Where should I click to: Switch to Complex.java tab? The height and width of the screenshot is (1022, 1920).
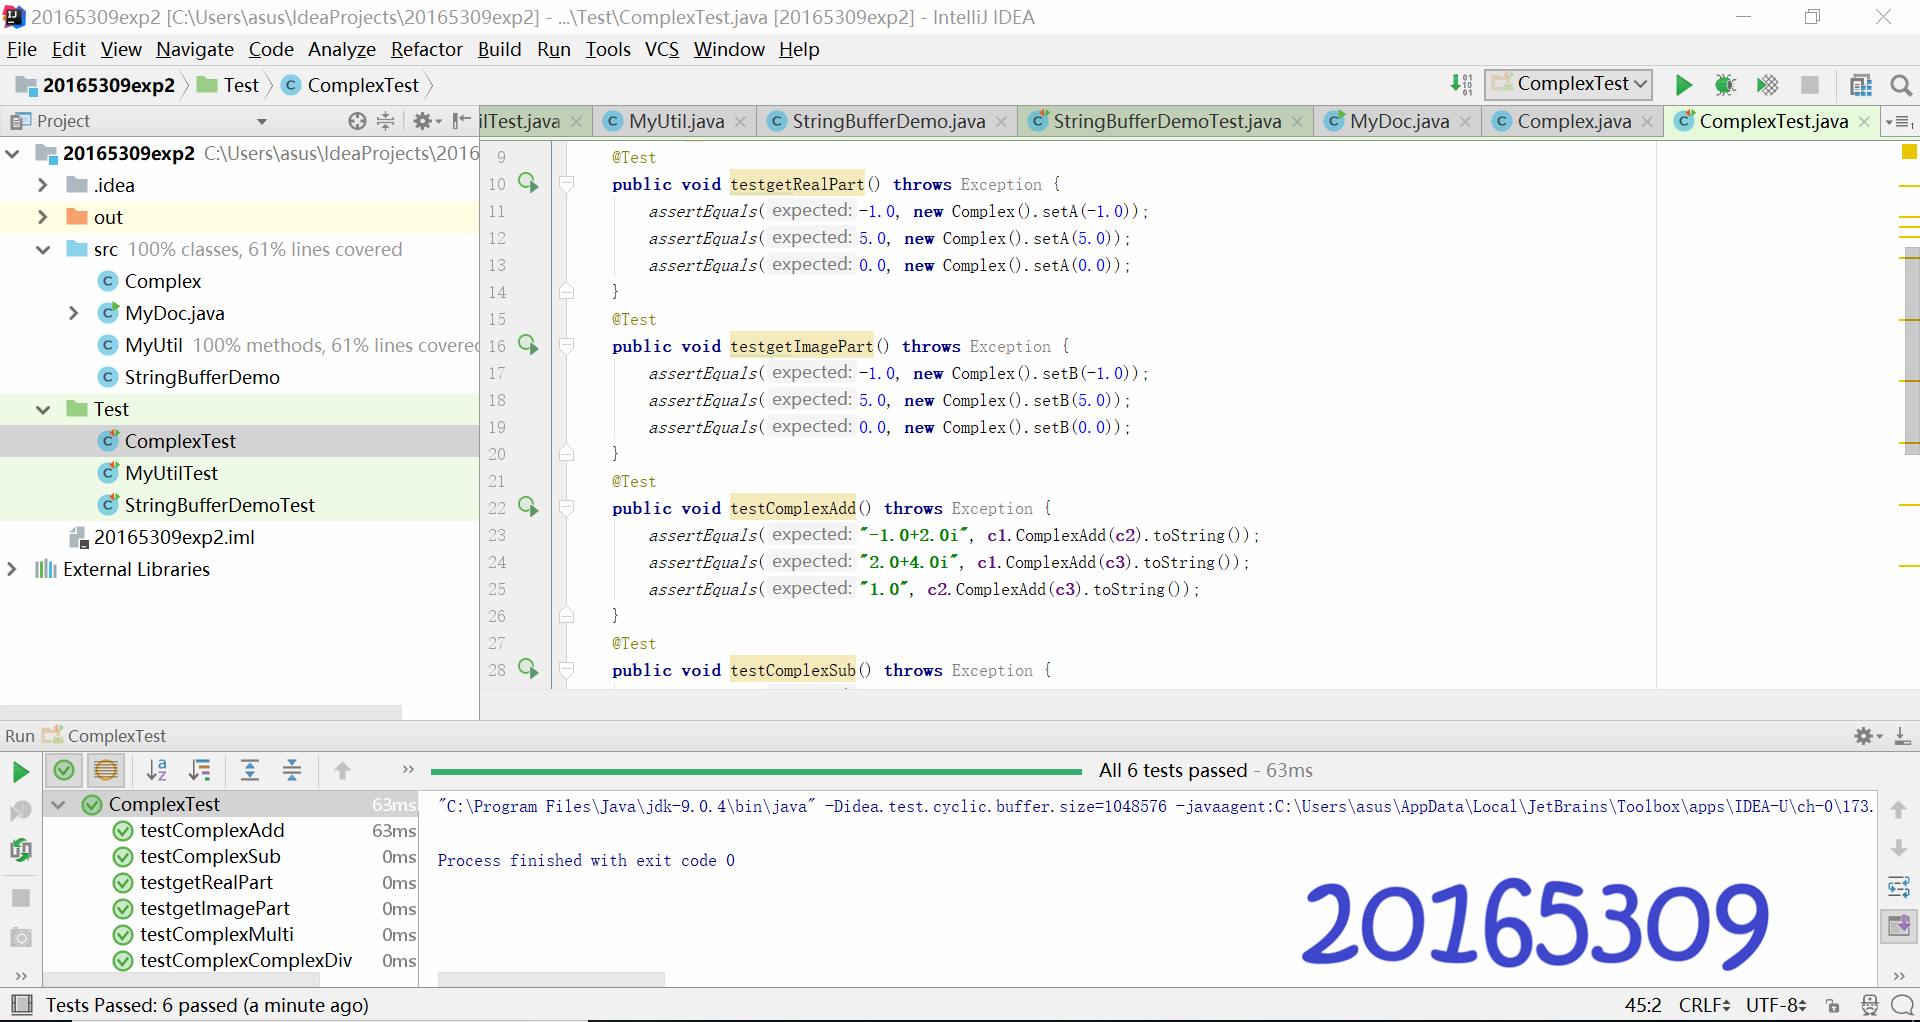pos(1574,121)
